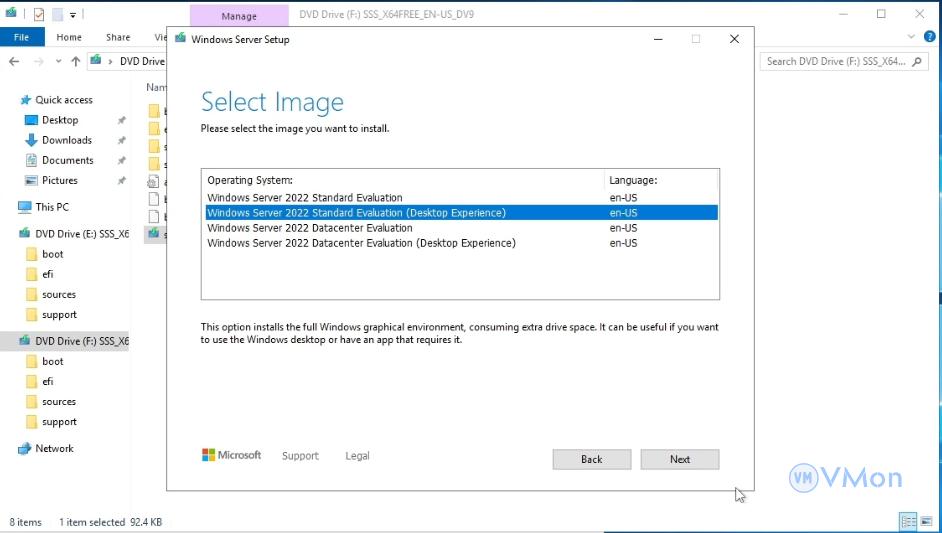Image resolution: width=942 pixels, height=533 pixels.
Task: Open Explorer Help question mark icon
Action: coord(929,37)
